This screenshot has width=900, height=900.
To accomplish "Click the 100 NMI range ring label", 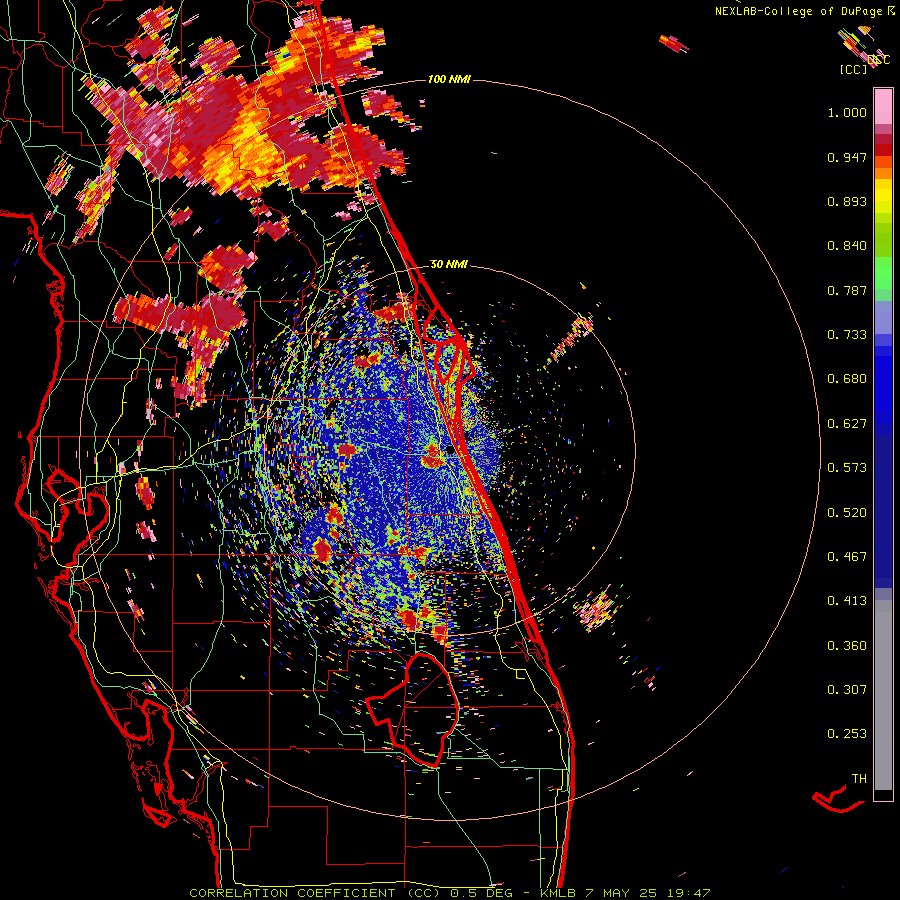I will point(449,79).
